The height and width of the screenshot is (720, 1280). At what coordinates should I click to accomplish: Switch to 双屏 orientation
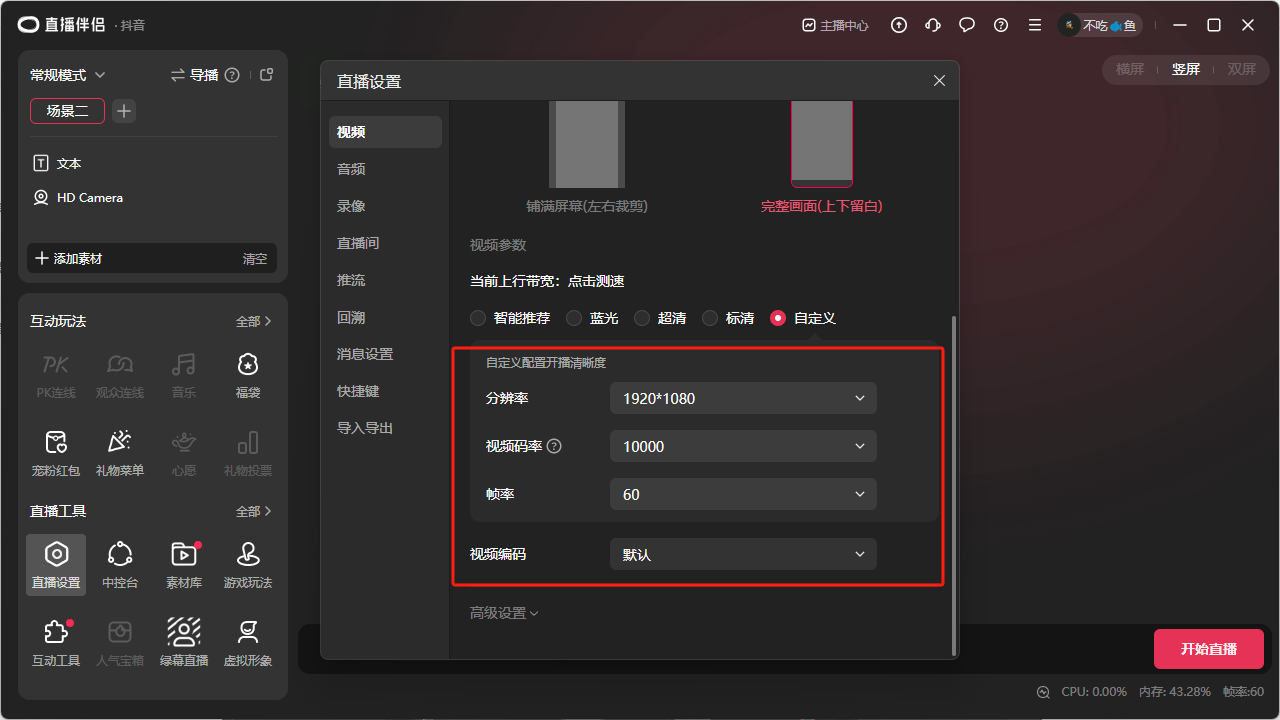coord(1242,69)
